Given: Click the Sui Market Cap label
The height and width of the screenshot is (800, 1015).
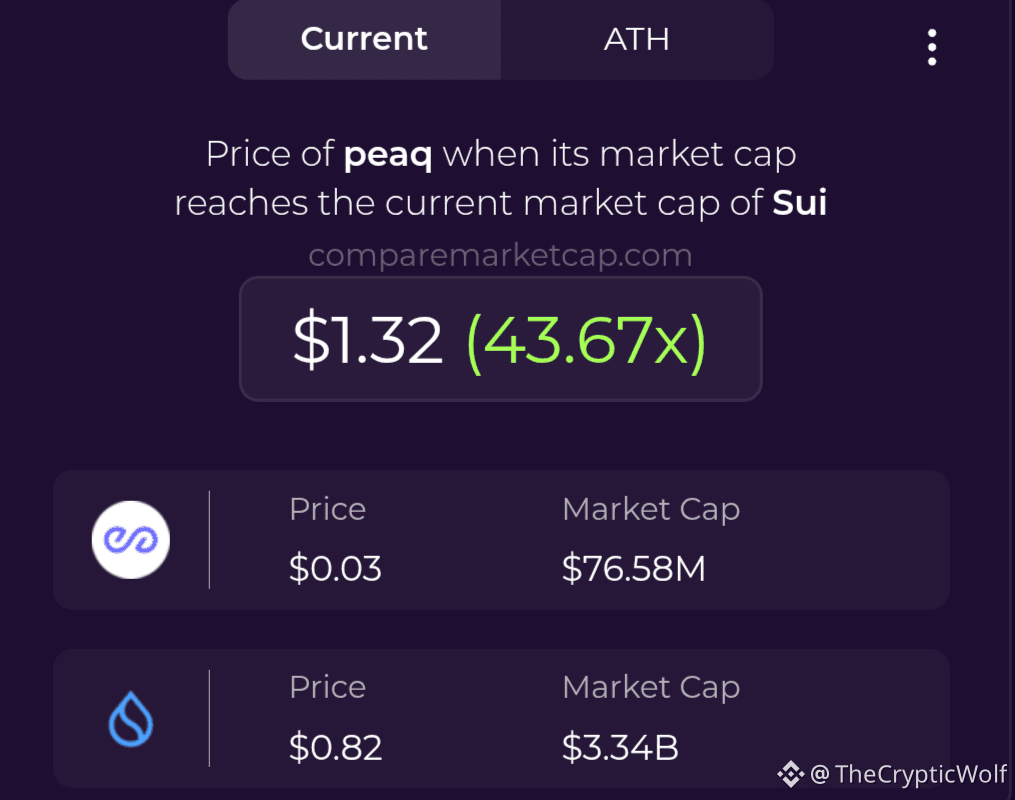Looking at the screenshot, I should 651,688.
